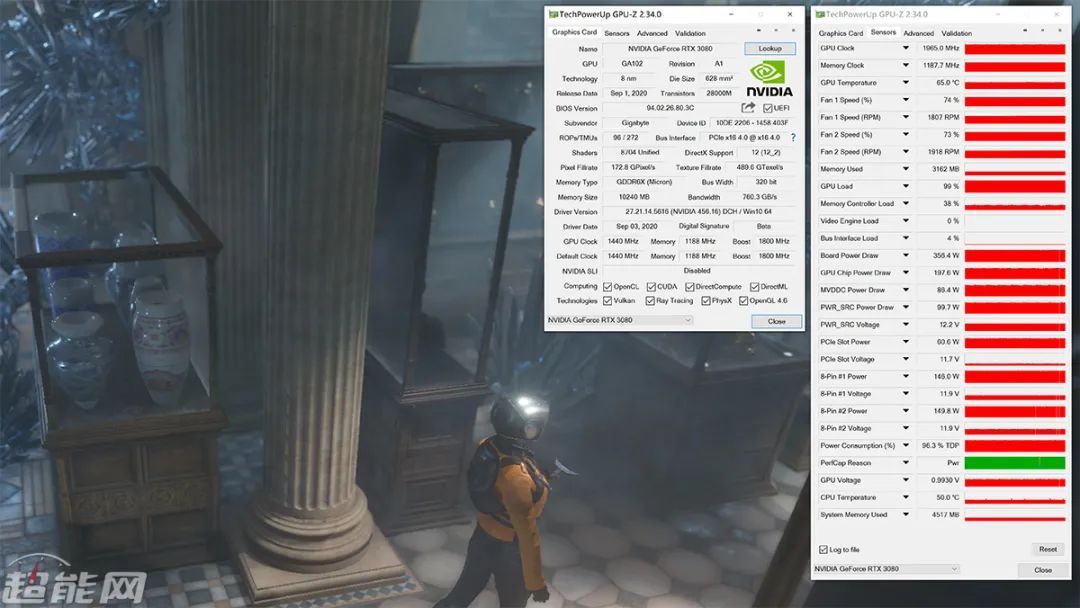Switch to Advanced tab in right window

(918, 33)
